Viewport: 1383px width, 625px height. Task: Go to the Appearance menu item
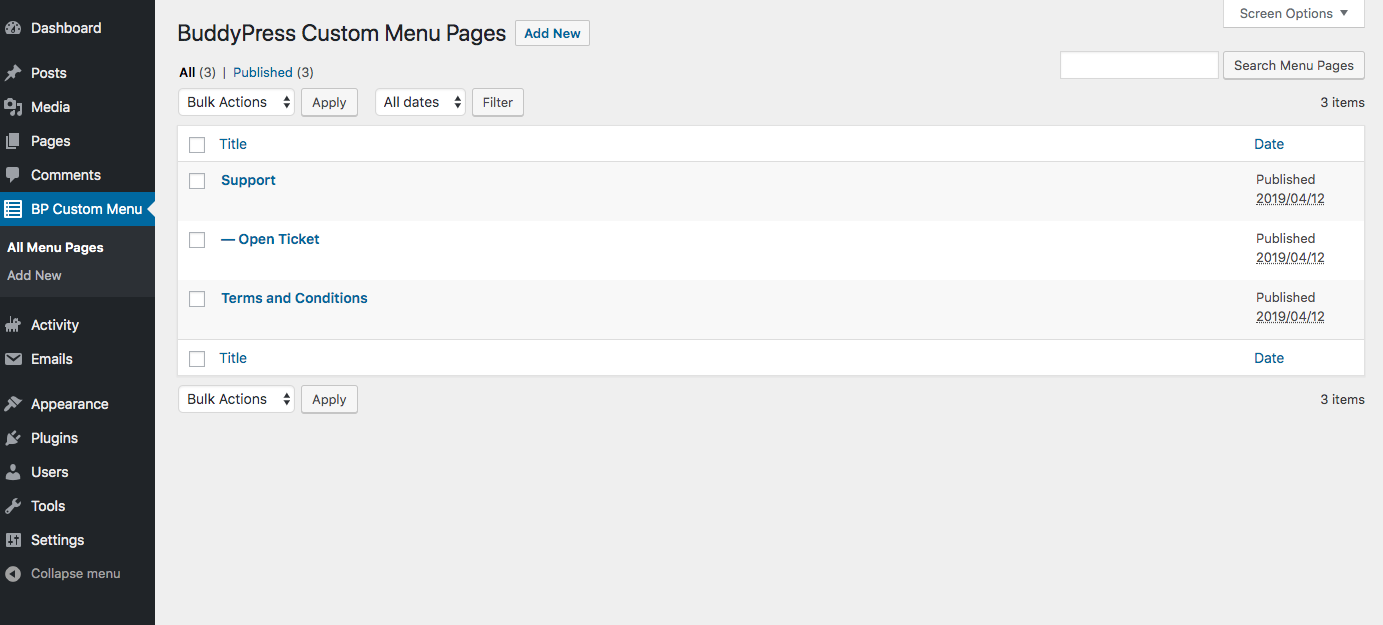69,404
